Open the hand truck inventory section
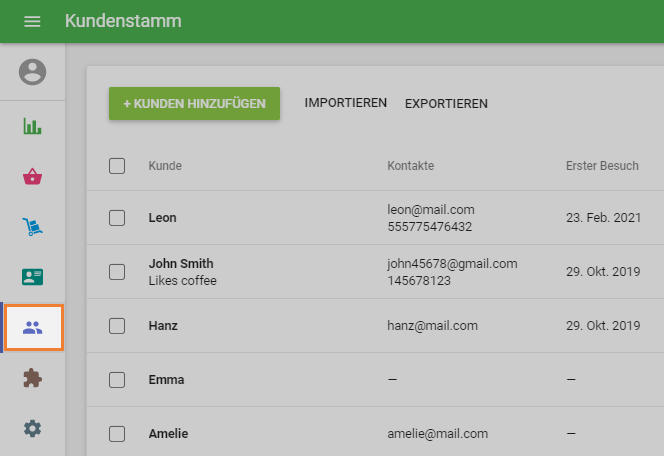 tap(33, 227)
